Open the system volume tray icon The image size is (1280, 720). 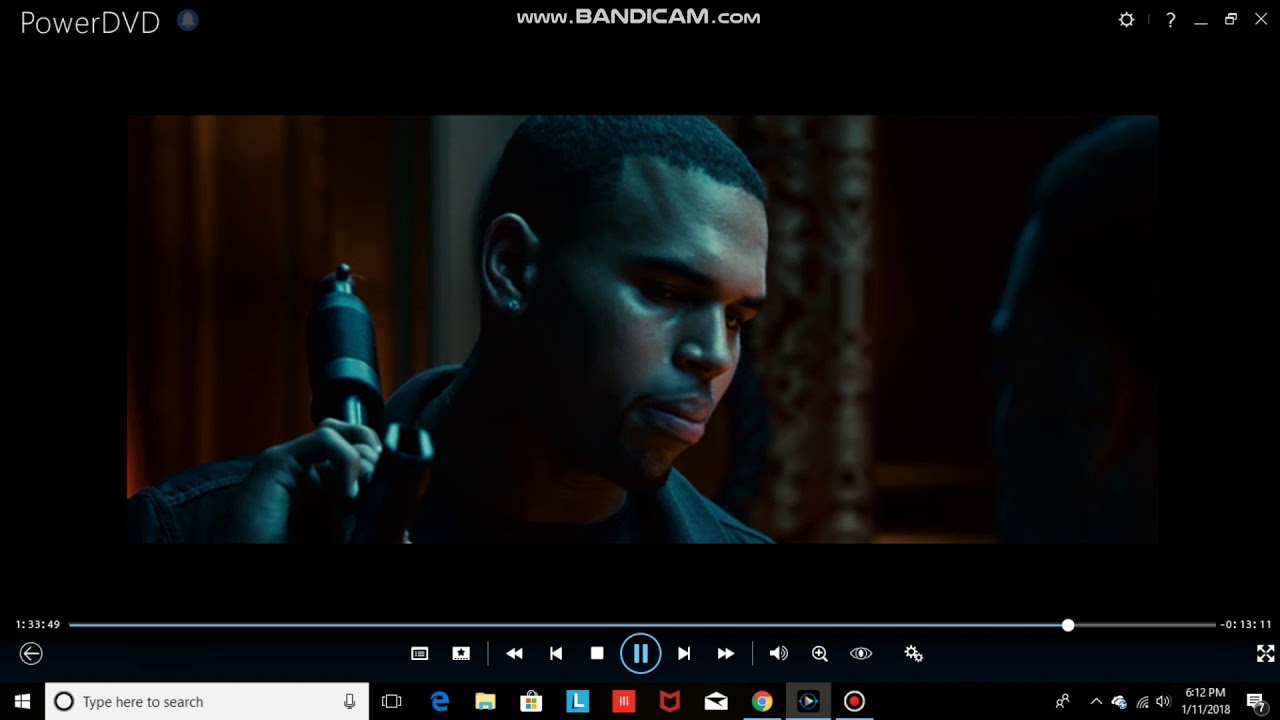(1163, 701)
